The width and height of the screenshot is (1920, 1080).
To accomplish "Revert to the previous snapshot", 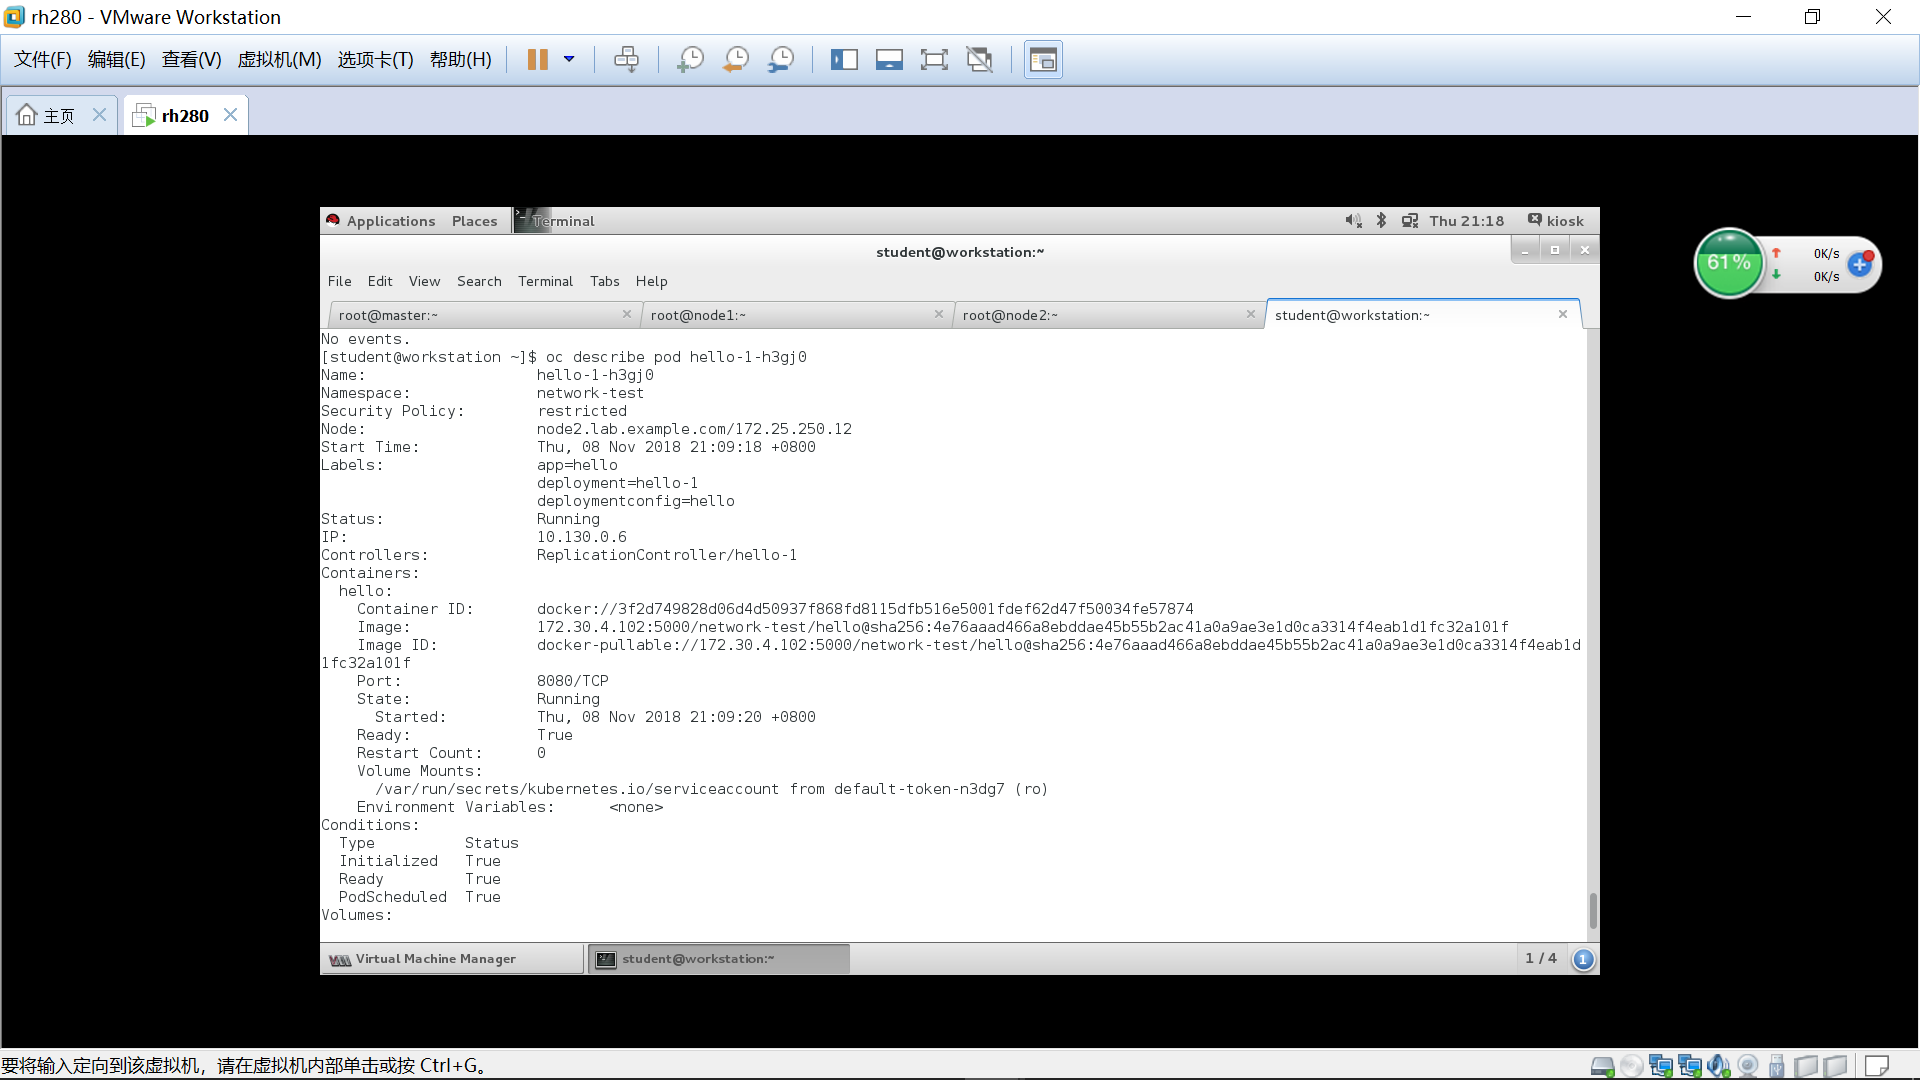I will pyautogui.click(x=736, y=60).
